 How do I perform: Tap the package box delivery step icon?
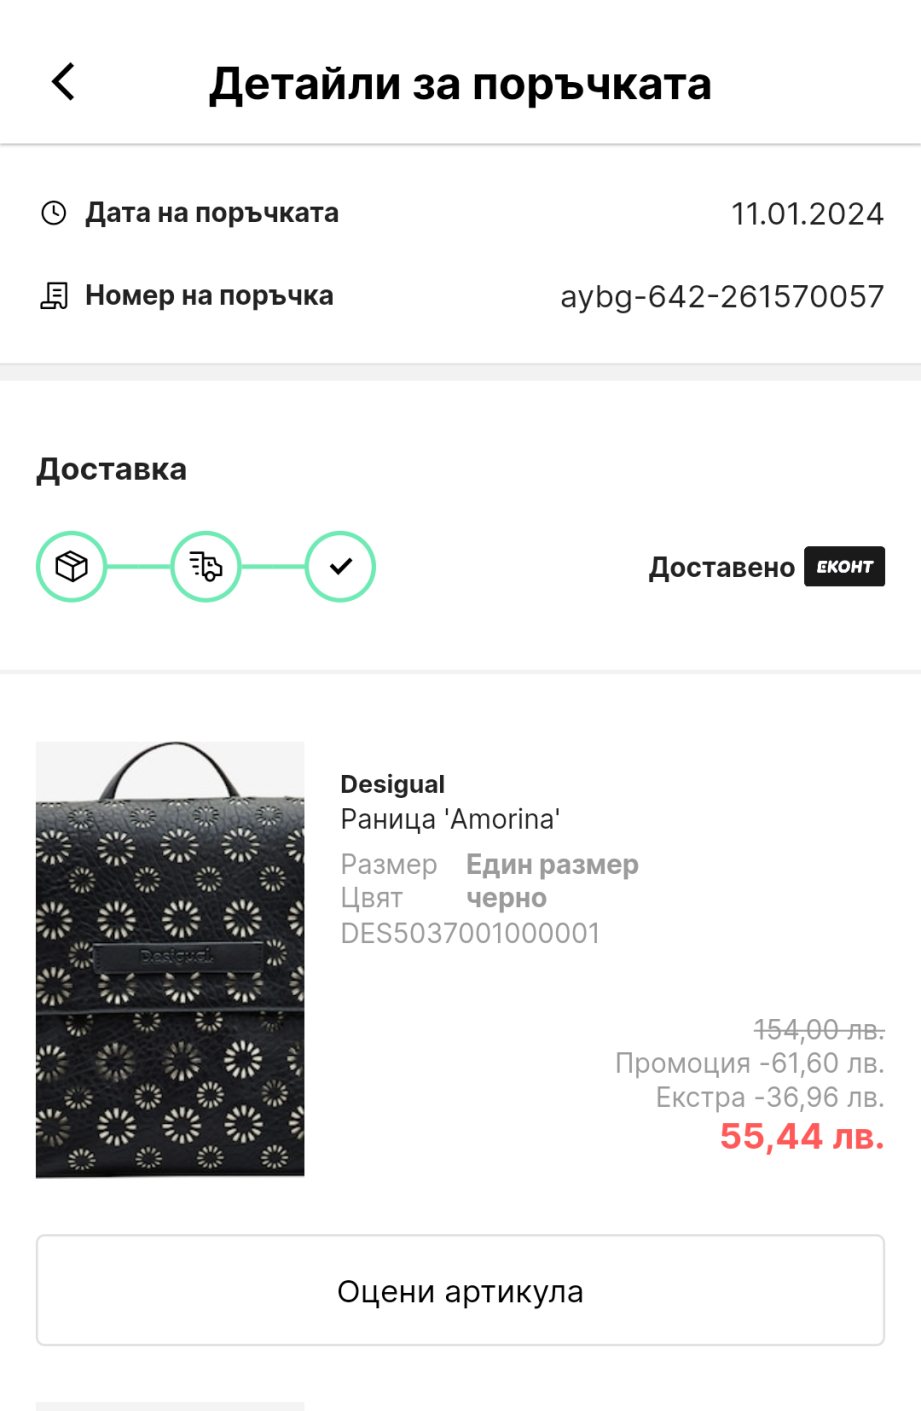pyautogui.click(x=71, y=567)
